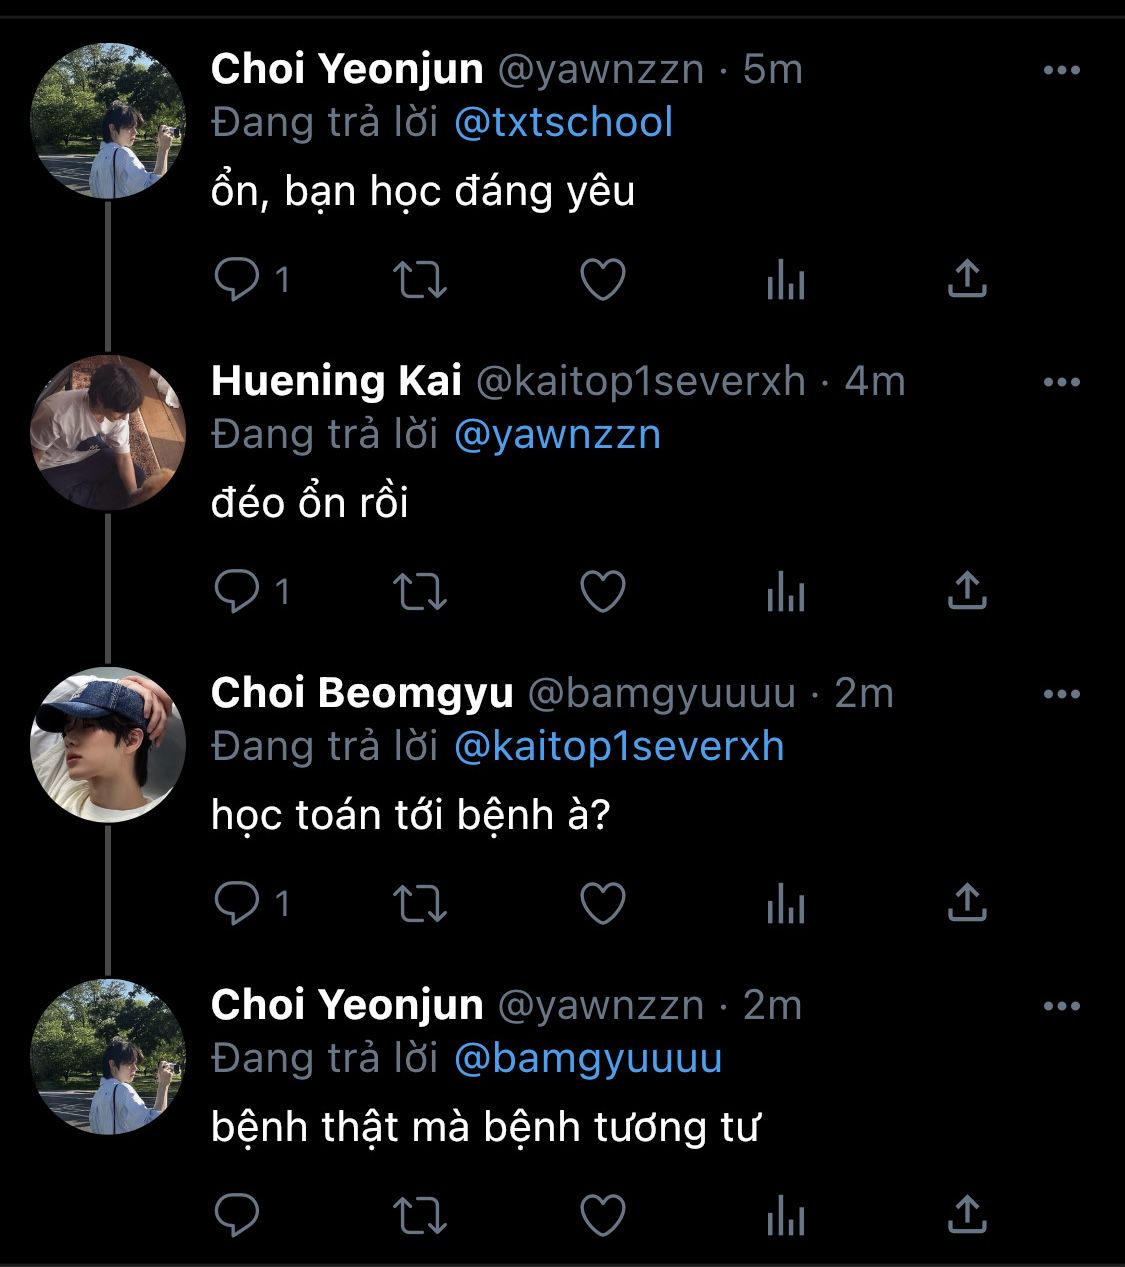Like Huening Kai's reply
The width and height of the screenshot is (1125, 1267).
603,592
